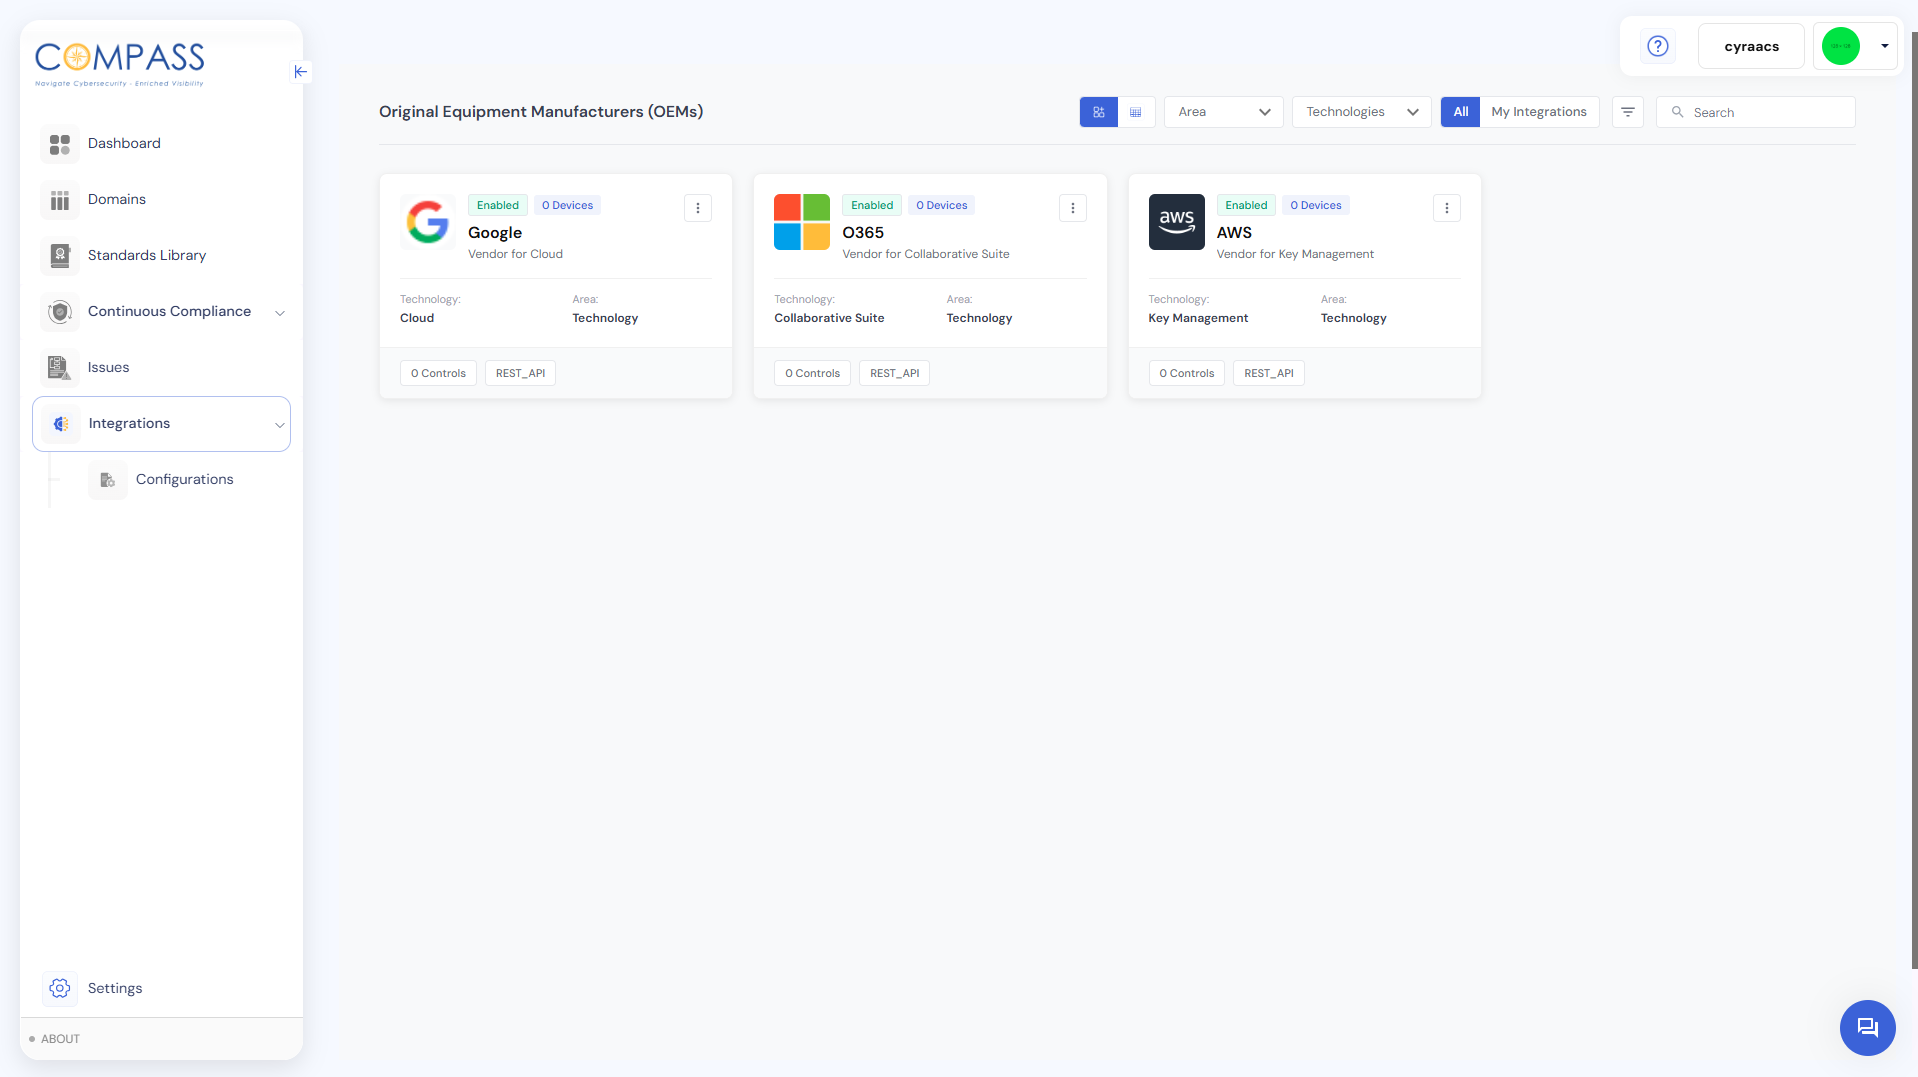This screenshot has height=1077, width=1918.
Task: Expand the Continuous Compliance chevron
Action: [280, 313]
